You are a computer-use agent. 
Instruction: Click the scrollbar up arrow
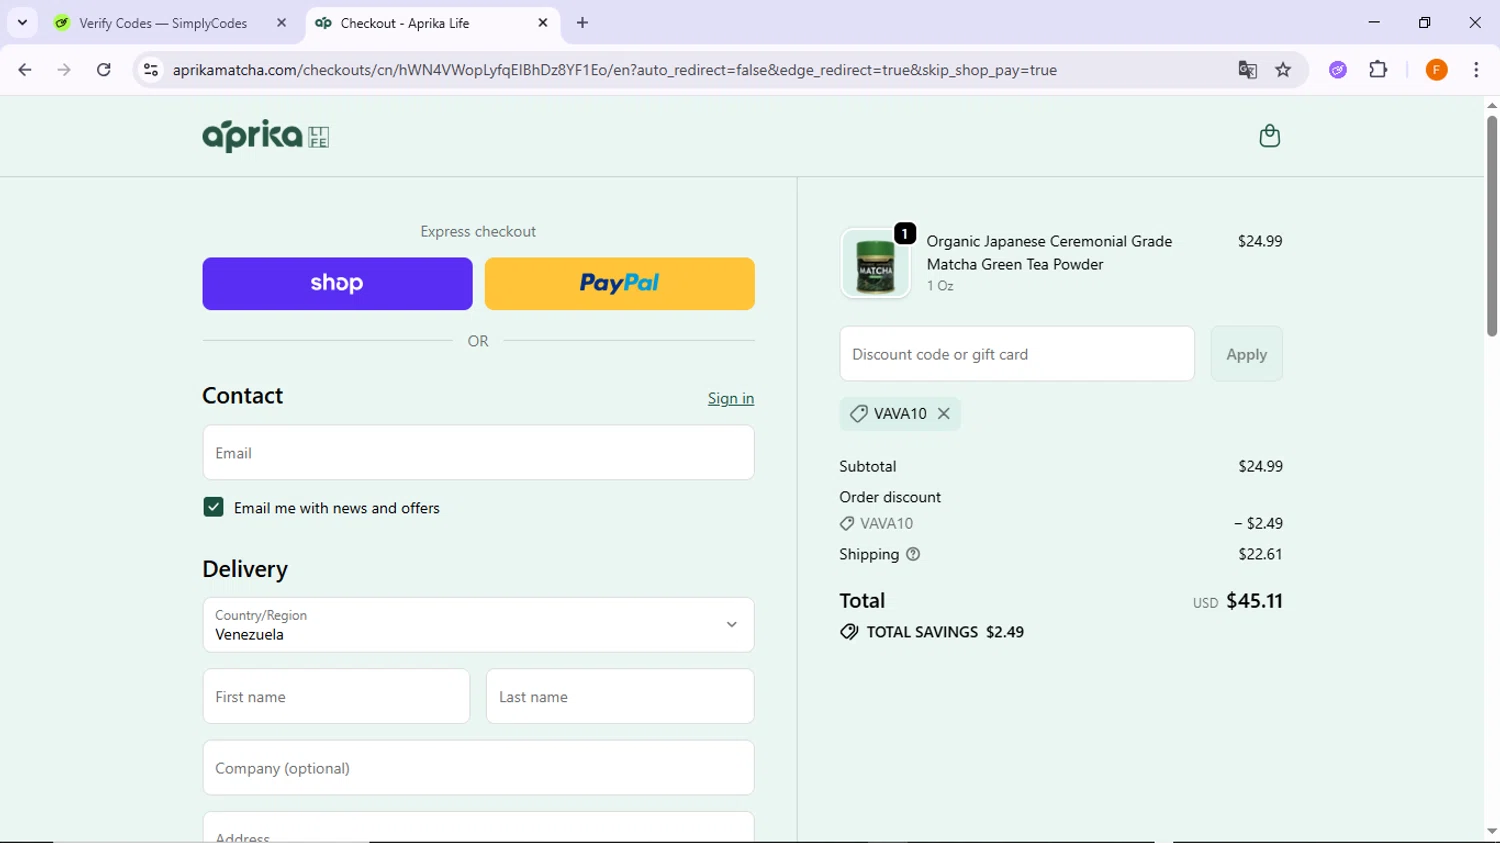[1492, 105]
